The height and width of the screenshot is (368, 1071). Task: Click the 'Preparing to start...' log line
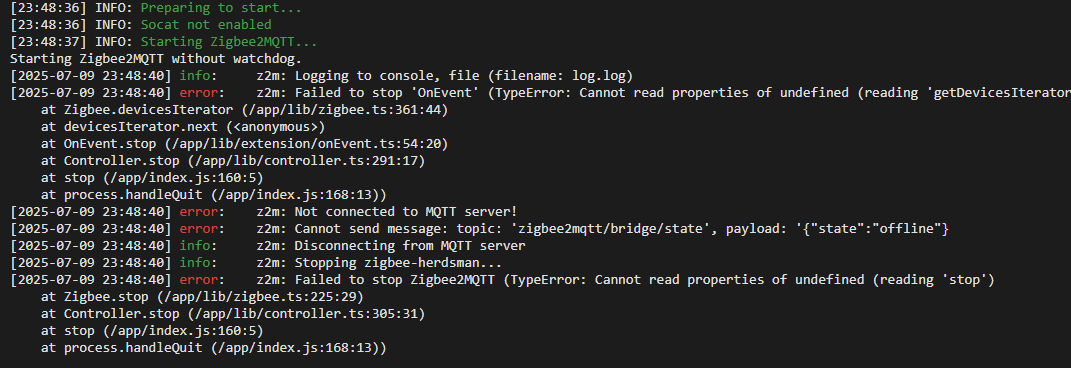[221, 8]
